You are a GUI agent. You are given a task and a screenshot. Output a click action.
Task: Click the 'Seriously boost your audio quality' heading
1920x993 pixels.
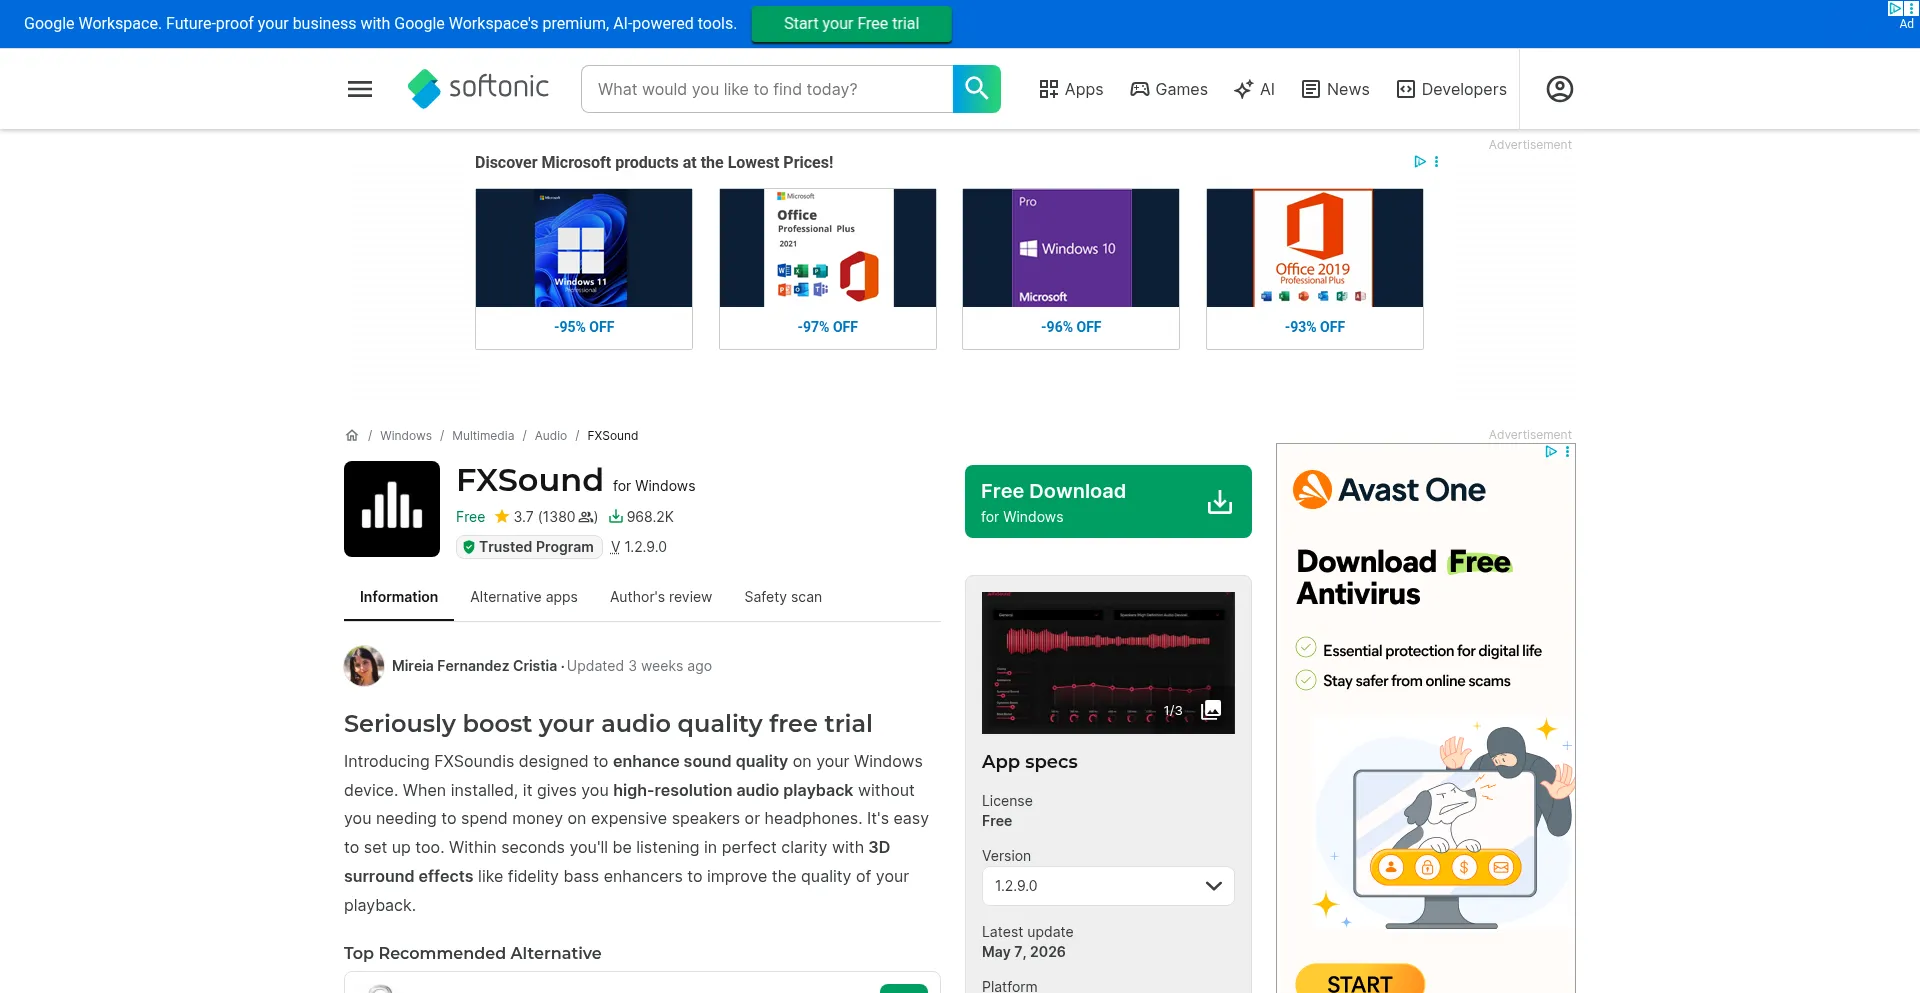pyautogui.click(x=608, y=723)
